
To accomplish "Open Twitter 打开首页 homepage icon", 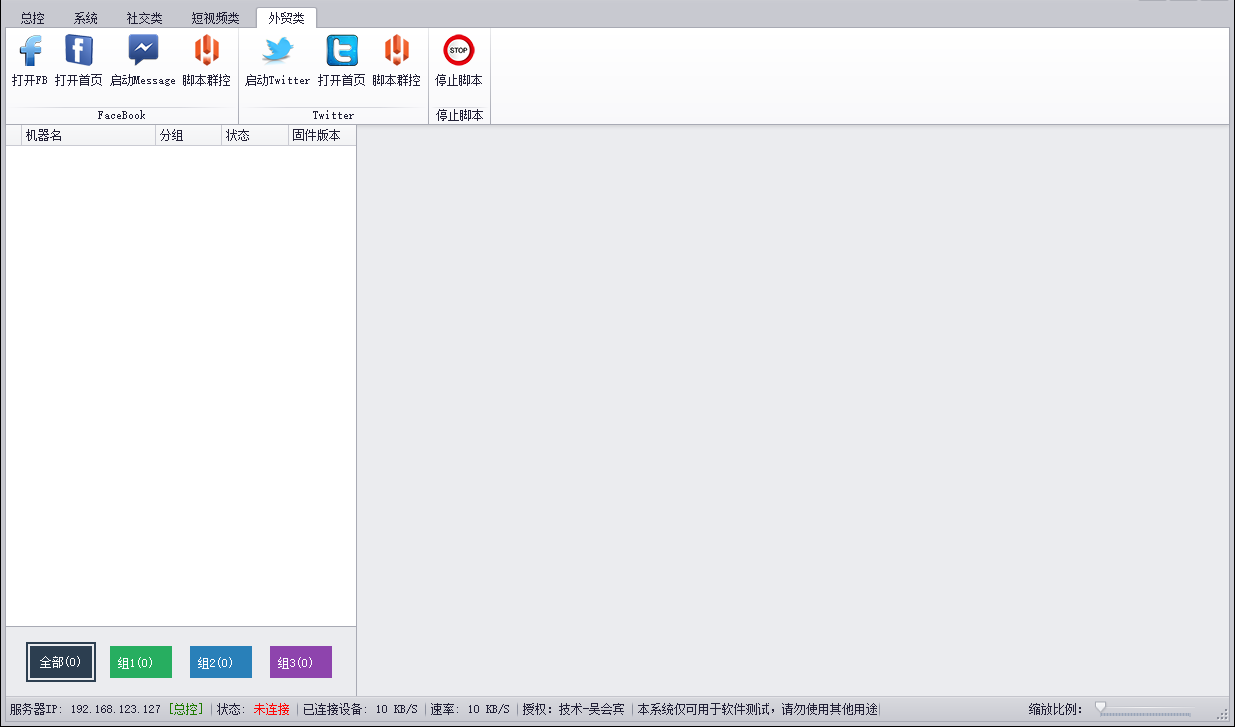I will (342, 61).
